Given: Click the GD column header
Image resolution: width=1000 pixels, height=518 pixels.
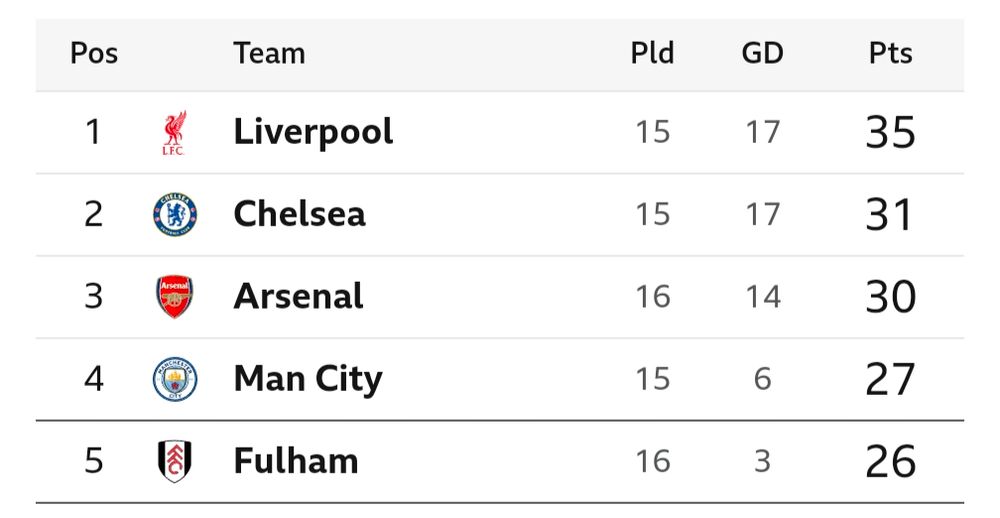Looking at the screenshot, I should pyautogui.click(x=763, y=54).
